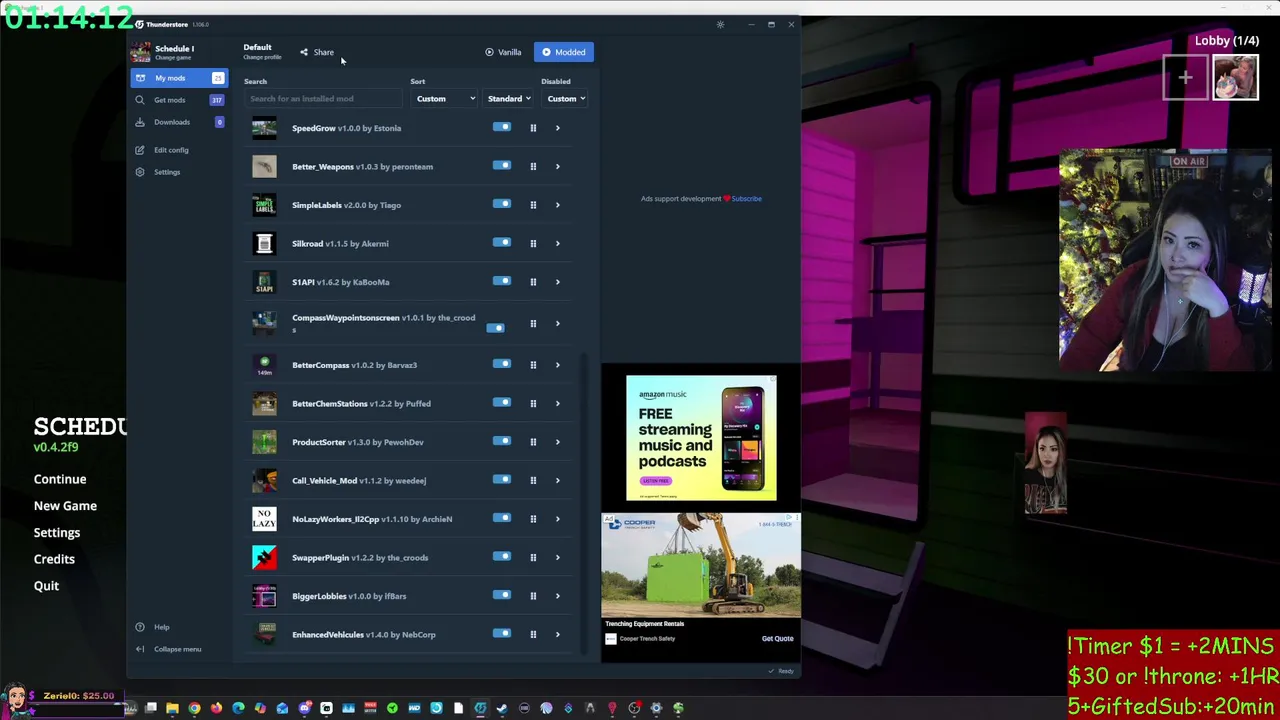Select New Game in Schedule I menu

pos(65,506)
